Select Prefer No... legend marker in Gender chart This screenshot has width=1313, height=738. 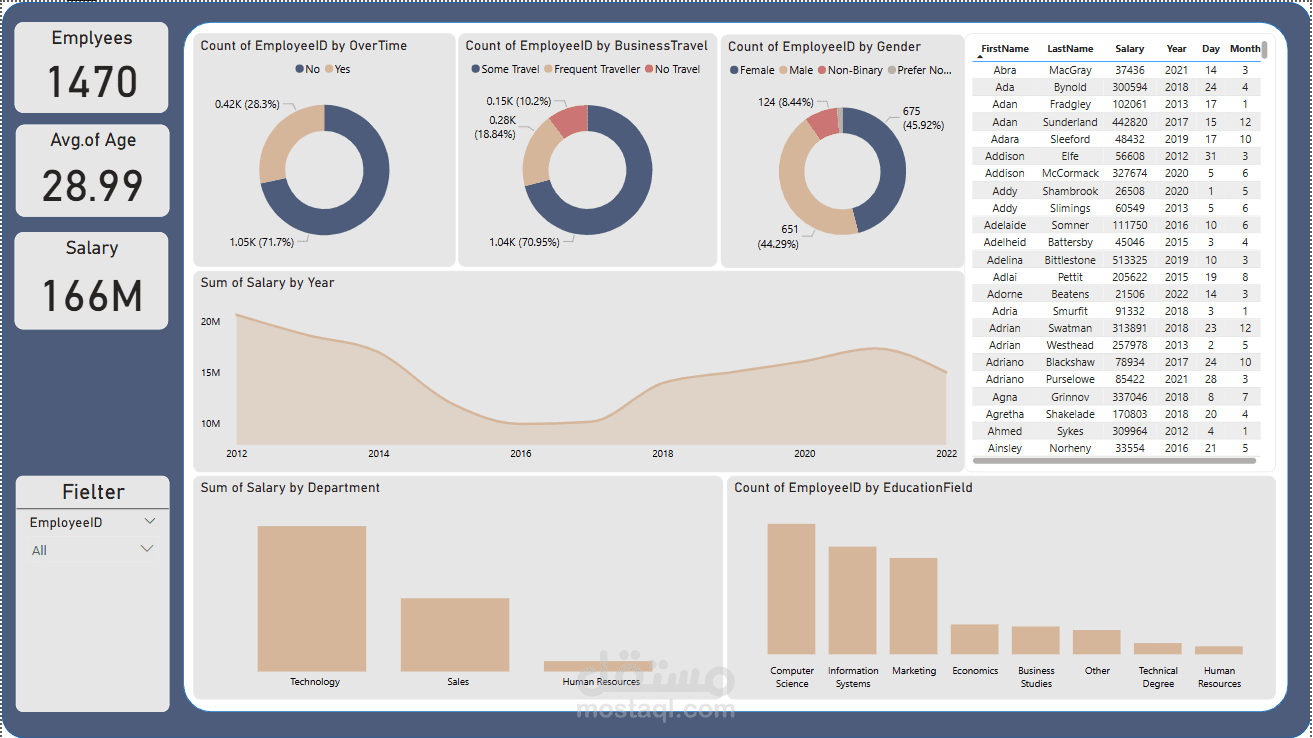891,70
